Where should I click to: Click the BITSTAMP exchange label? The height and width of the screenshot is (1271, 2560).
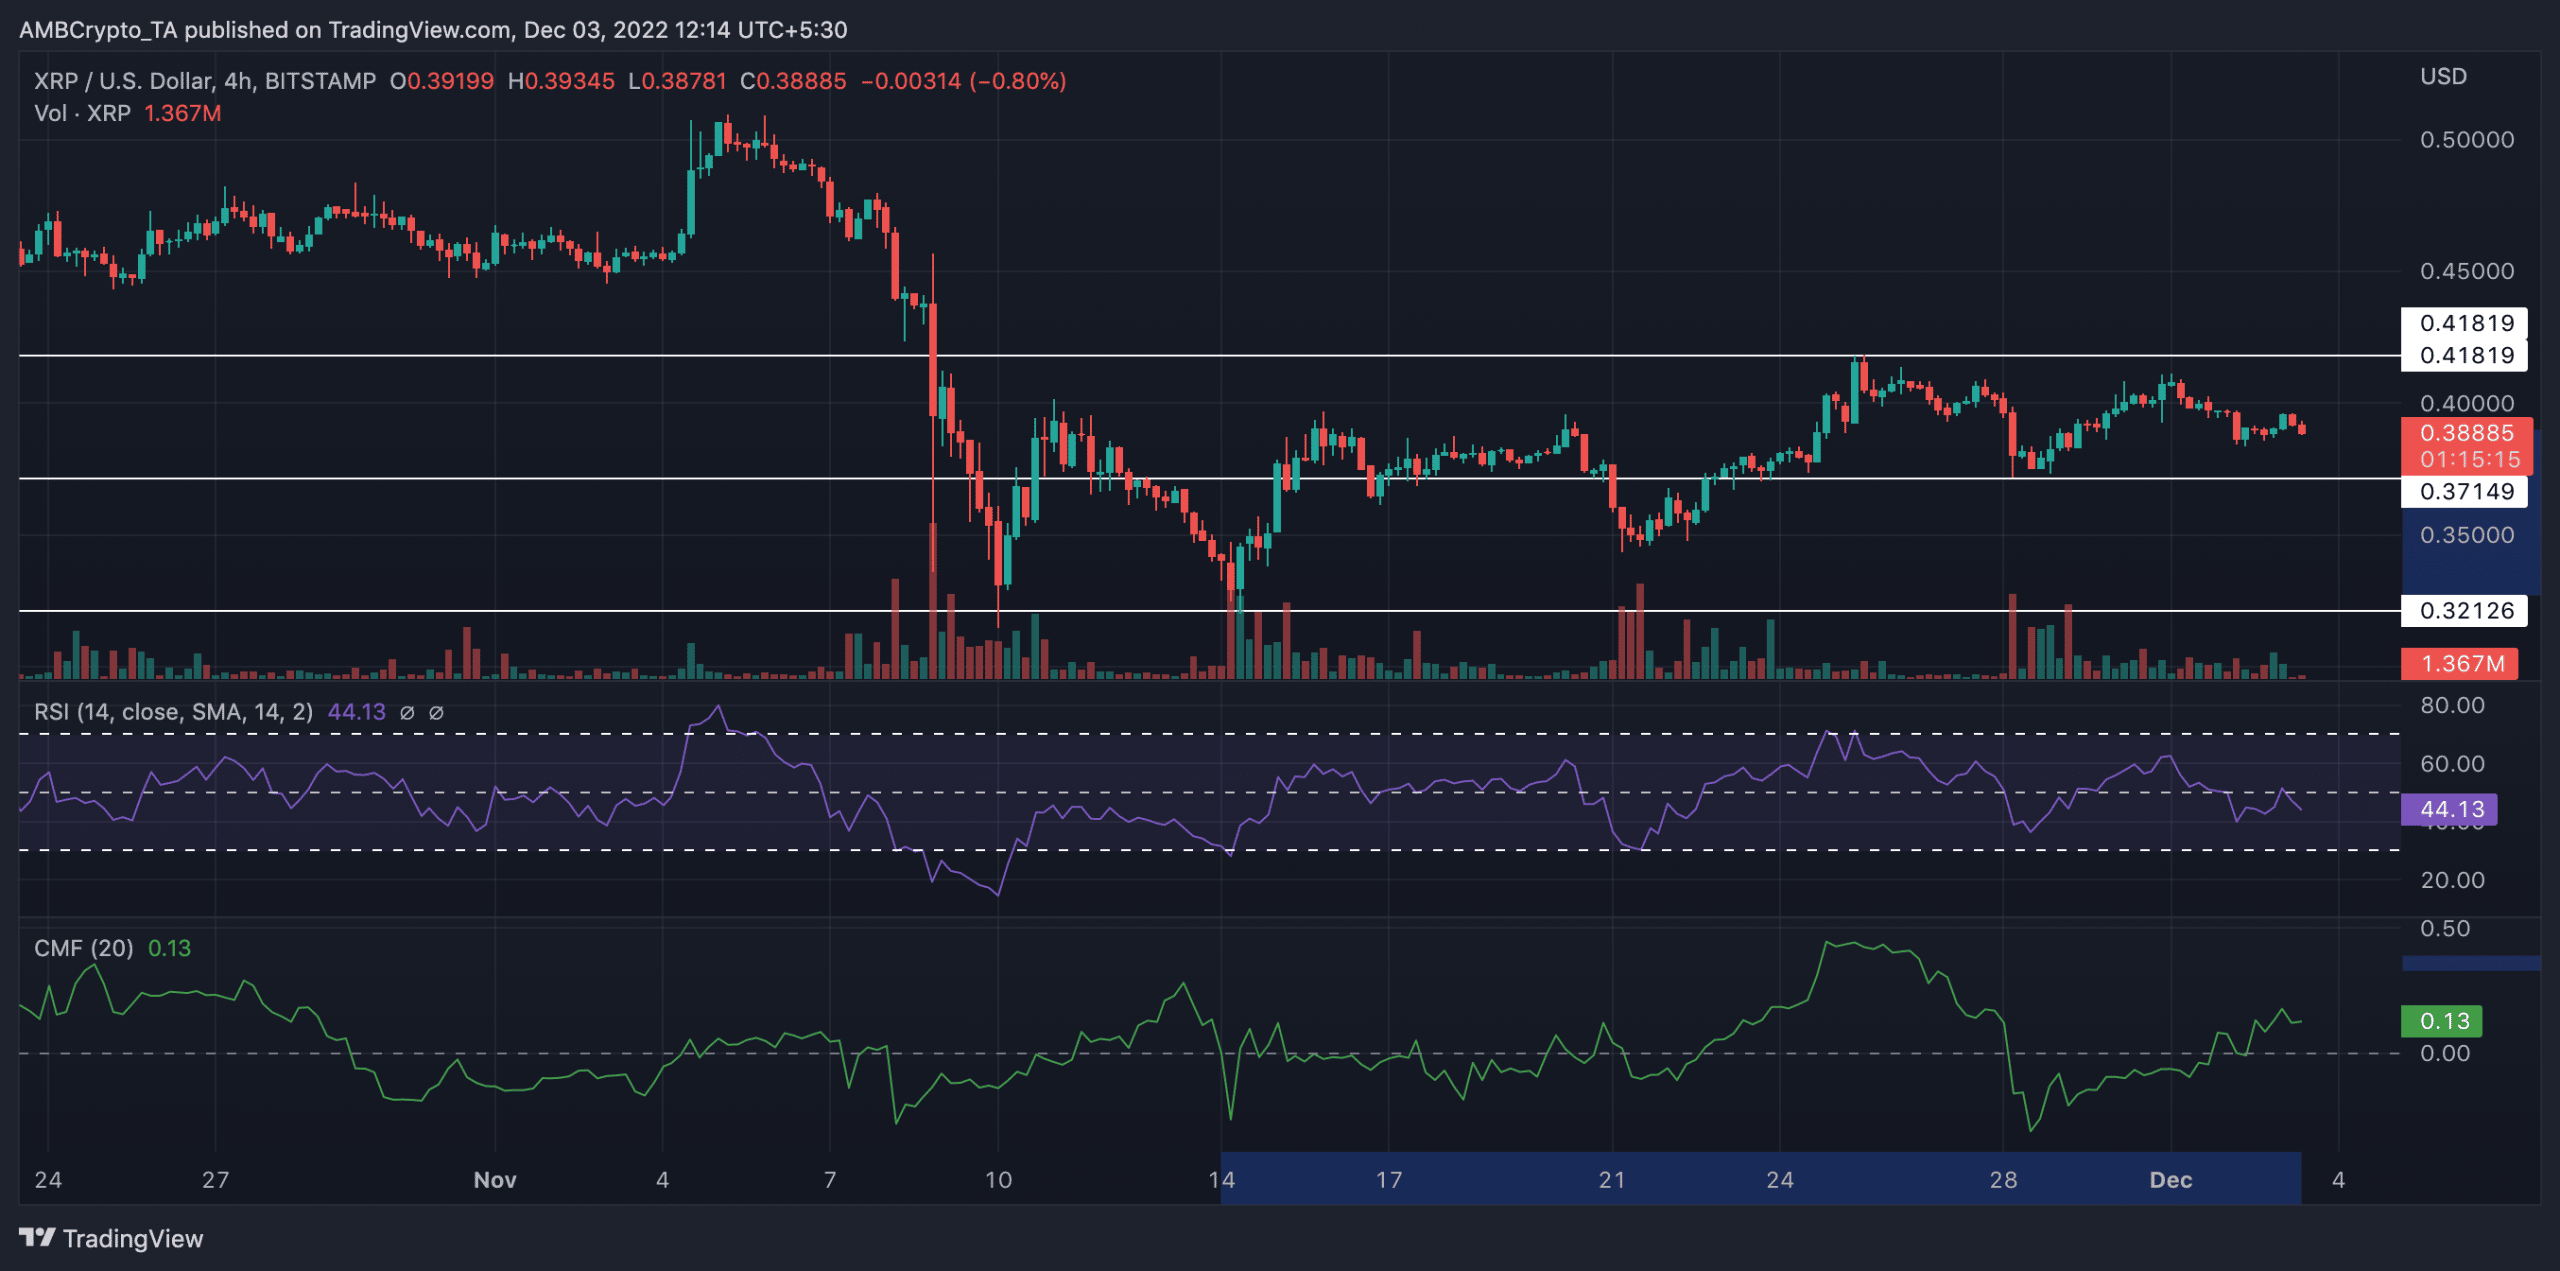point(322,81)
